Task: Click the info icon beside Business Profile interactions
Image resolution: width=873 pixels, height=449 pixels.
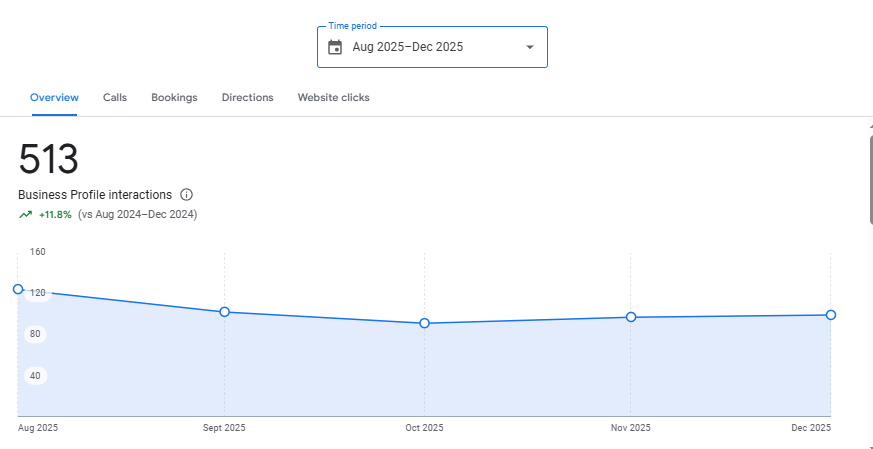Action: (187, 195)
